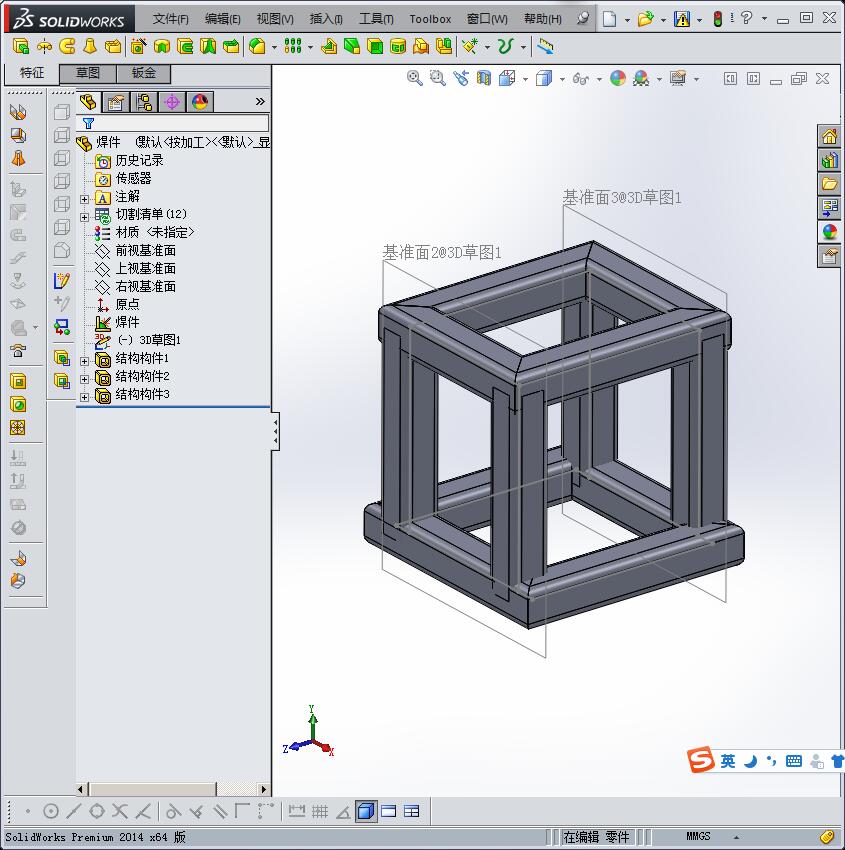The height and width of the screenshot is (850, 845).
Task: Click the Sogou input method S icon
Action: click(x=700, y=759)
